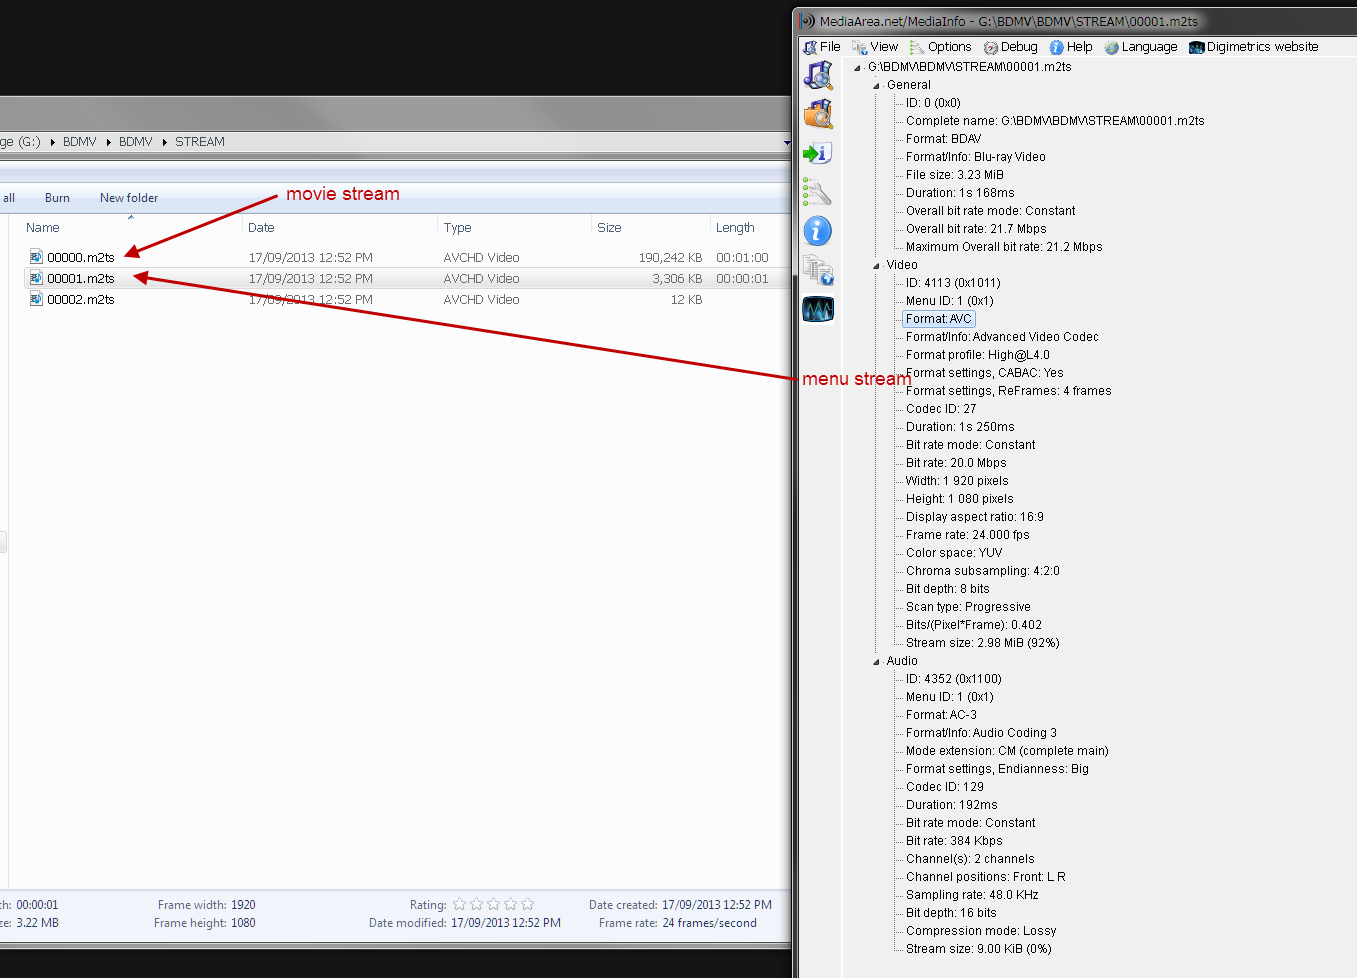Viewport: 1357px width, 978px height.
Task: Set rating by clicking the third star
Action: pos(494,904)
